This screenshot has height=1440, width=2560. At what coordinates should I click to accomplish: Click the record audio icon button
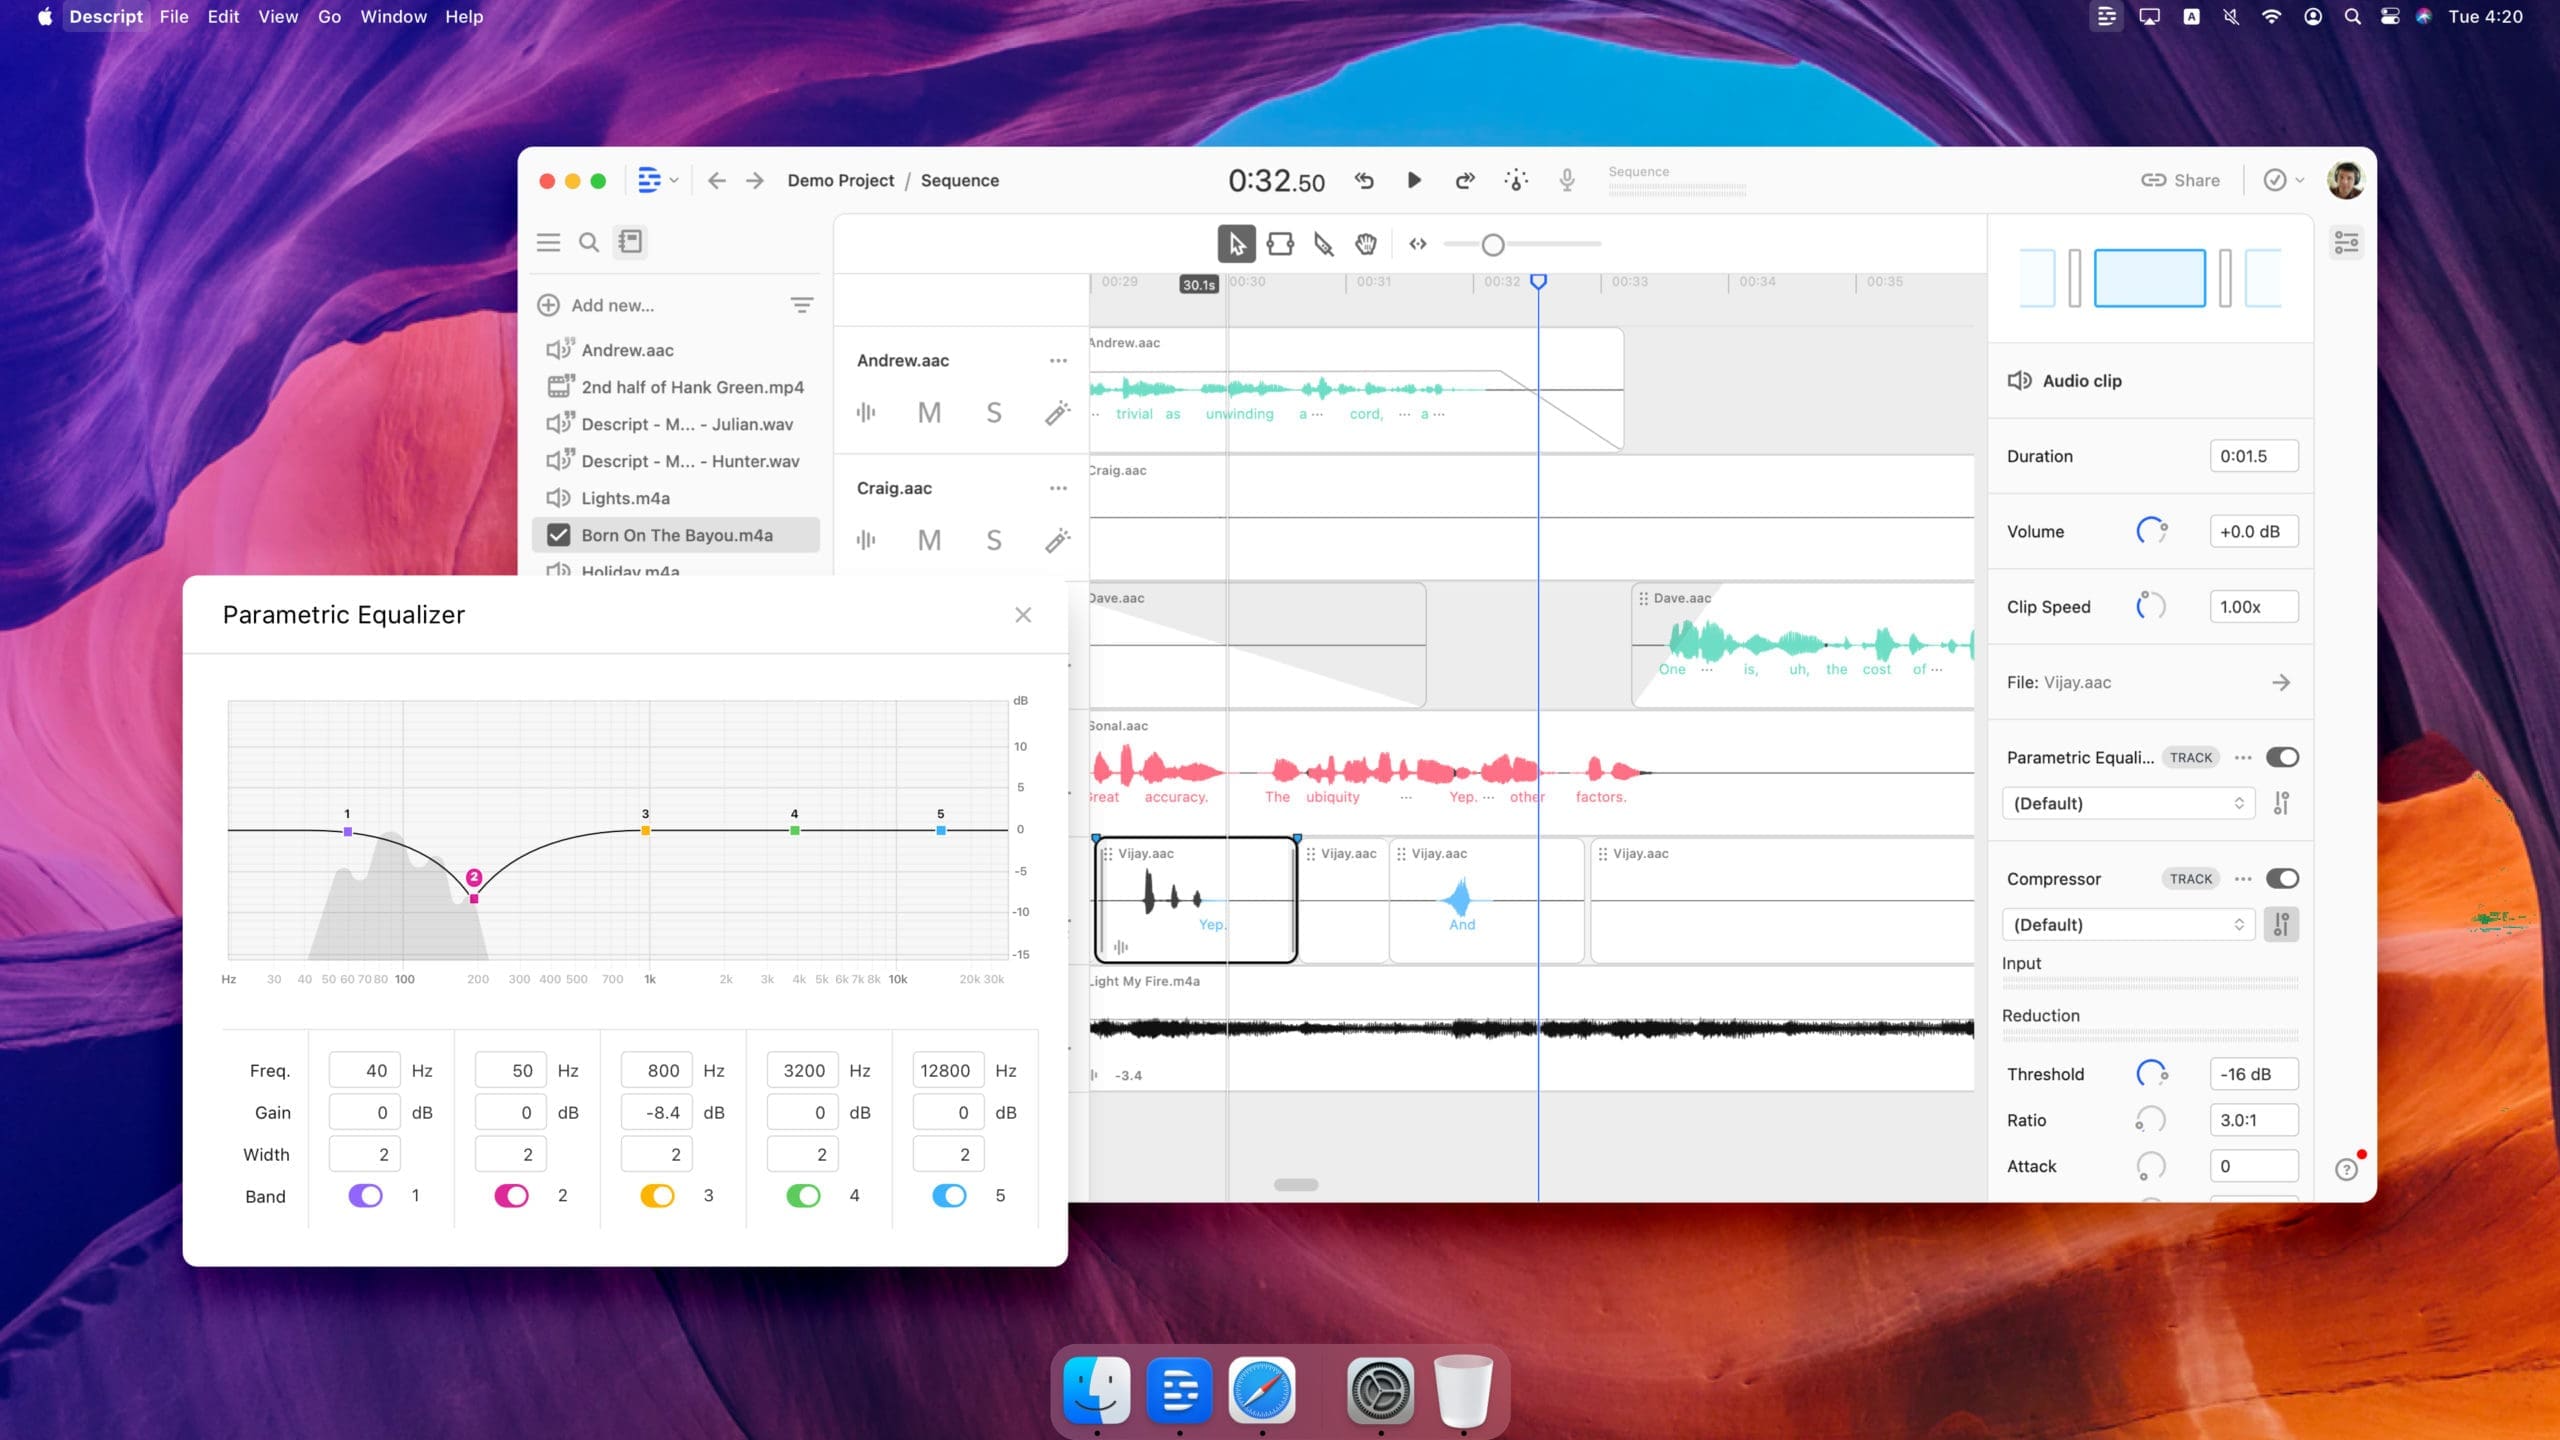1567,179
